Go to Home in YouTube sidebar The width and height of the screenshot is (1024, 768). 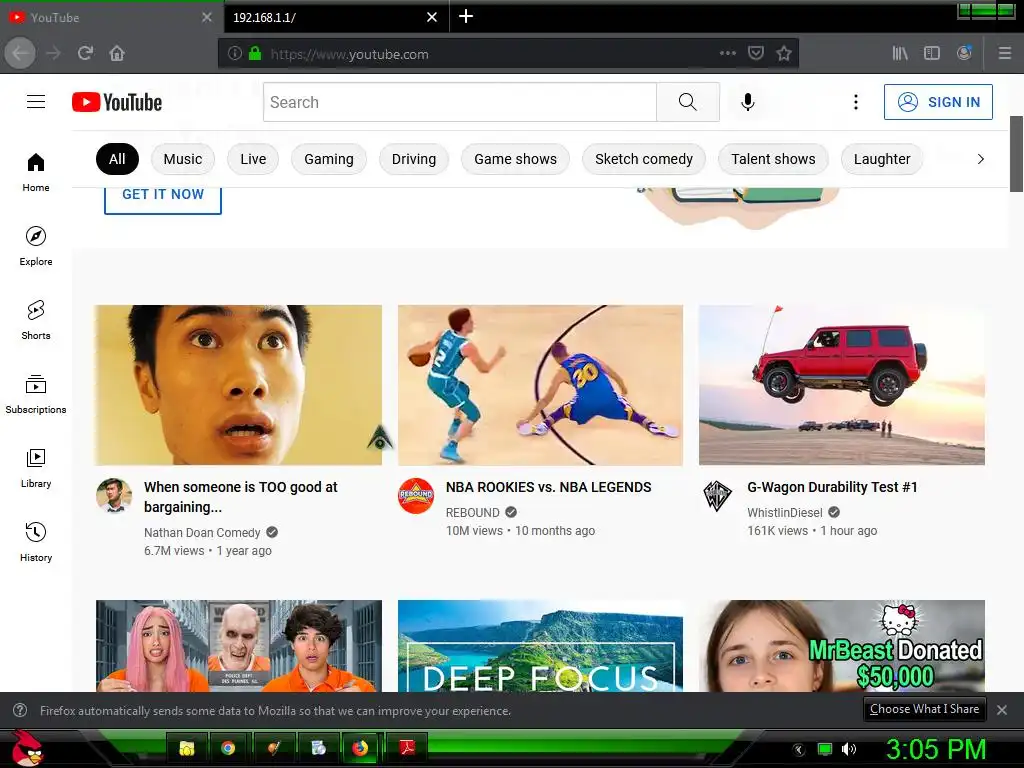coord(36,172)
